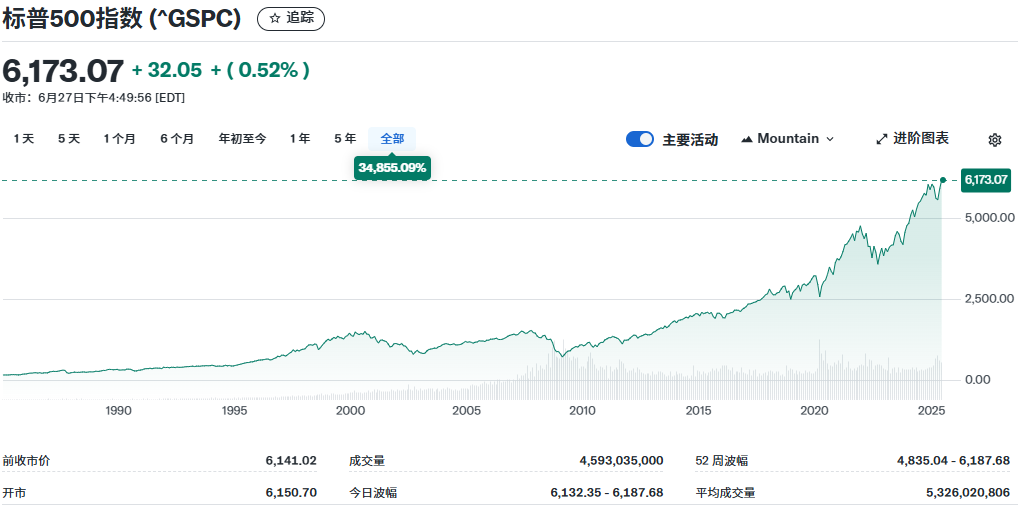Viewport: 1024px width, 505px height.
Task: Click the 5,326,020,806 average volume
Action: [968, 493]
